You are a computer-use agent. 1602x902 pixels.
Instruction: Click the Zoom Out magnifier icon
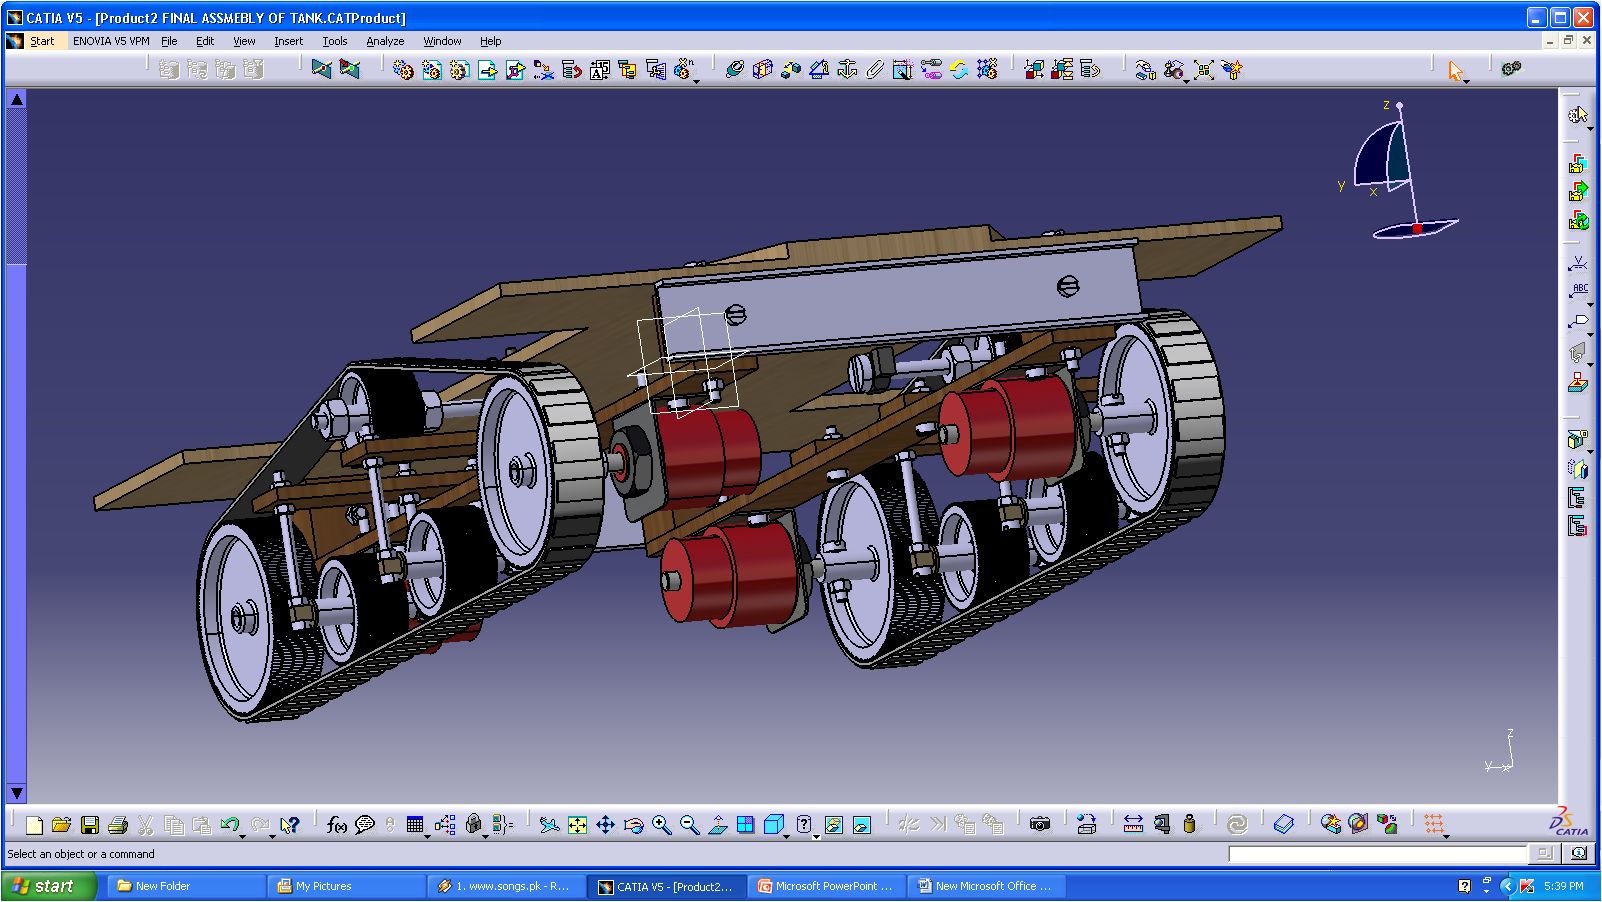689,825
